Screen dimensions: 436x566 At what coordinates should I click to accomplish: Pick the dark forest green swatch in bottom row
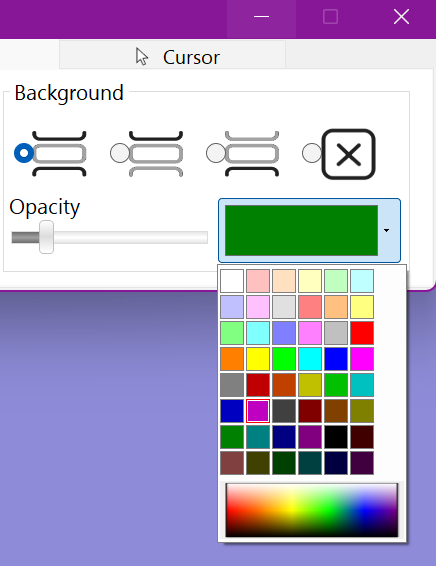pyautogui.click(x=284, y=463)
